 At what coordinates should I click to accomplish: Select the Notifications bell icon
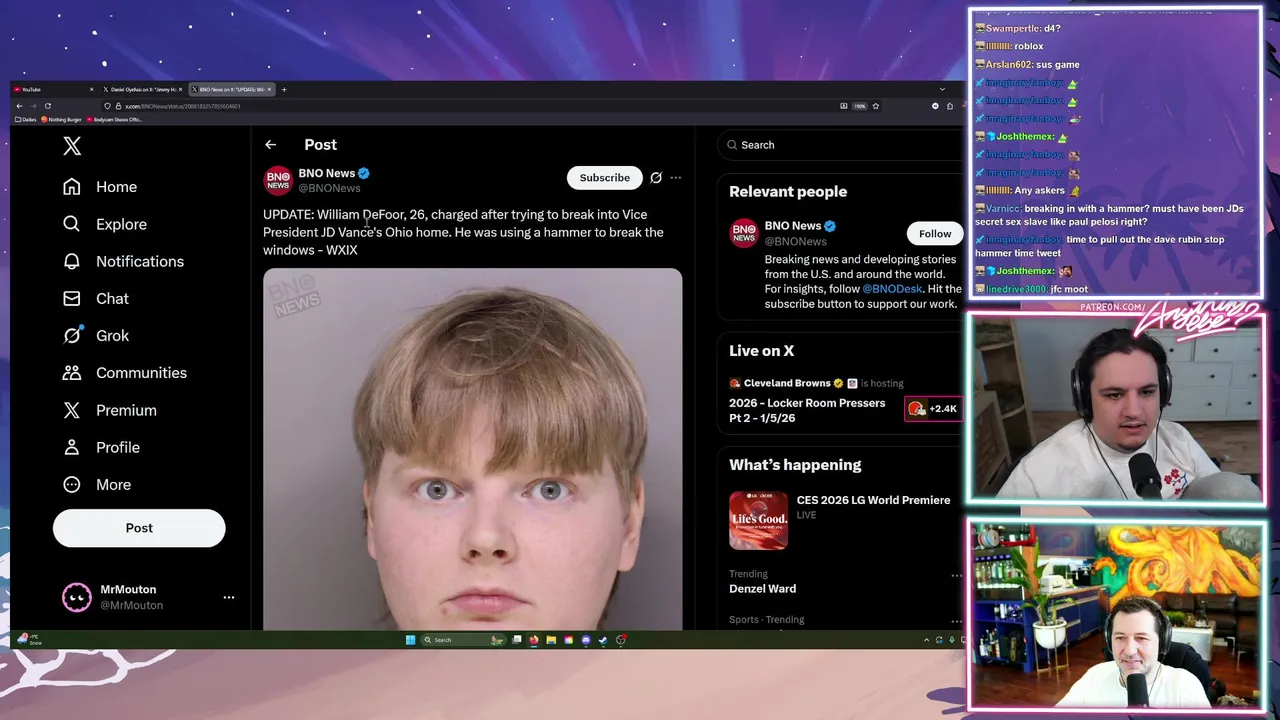coord(72,261)
